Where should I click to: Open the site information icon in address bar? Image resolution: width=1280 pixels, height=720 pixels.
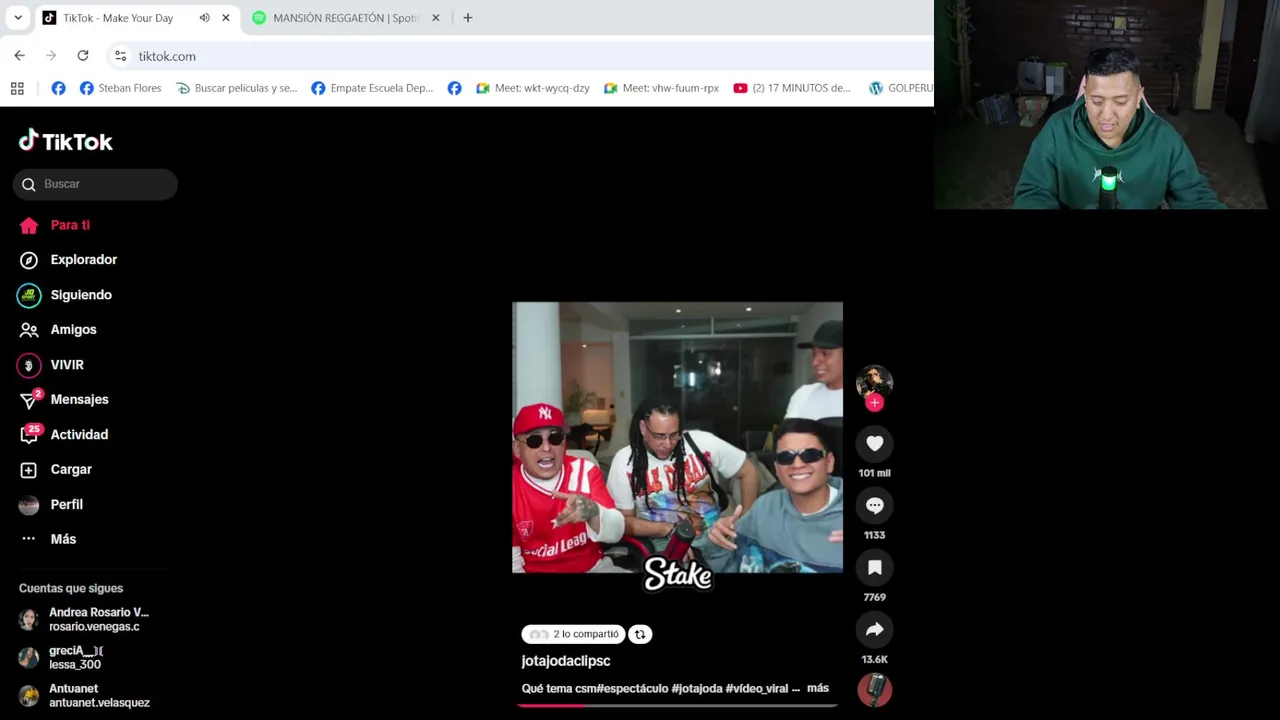coord(120,56)
